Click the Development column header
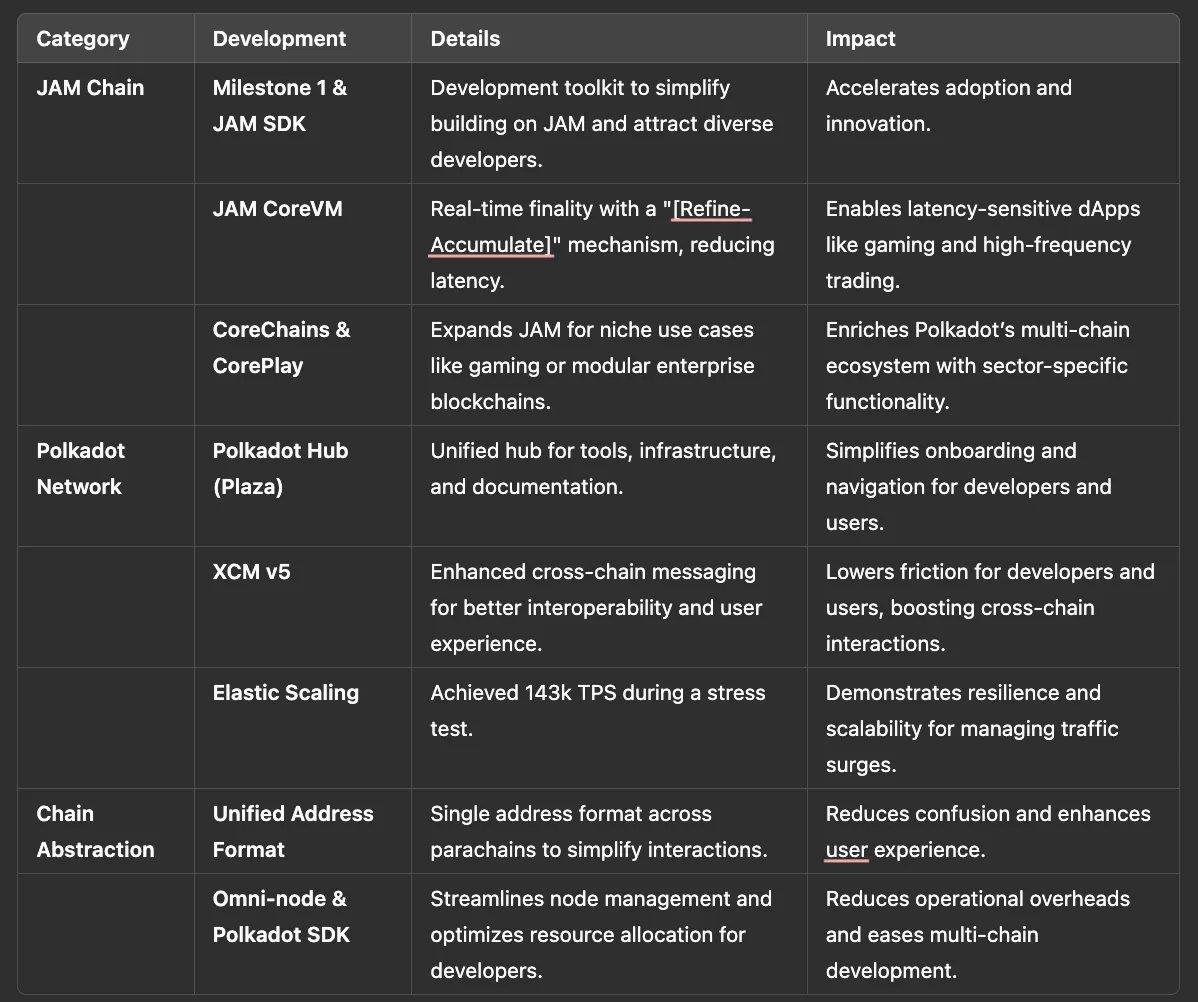This screenshot has width=1198, height=1002. pyautogui.click(x=279, y=39)
